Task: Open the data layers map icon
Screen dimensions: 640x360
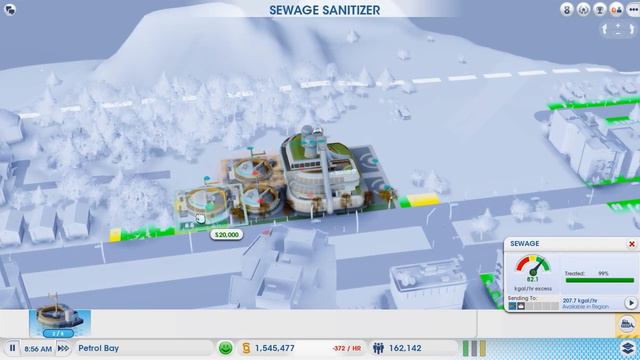Action: 628,348
